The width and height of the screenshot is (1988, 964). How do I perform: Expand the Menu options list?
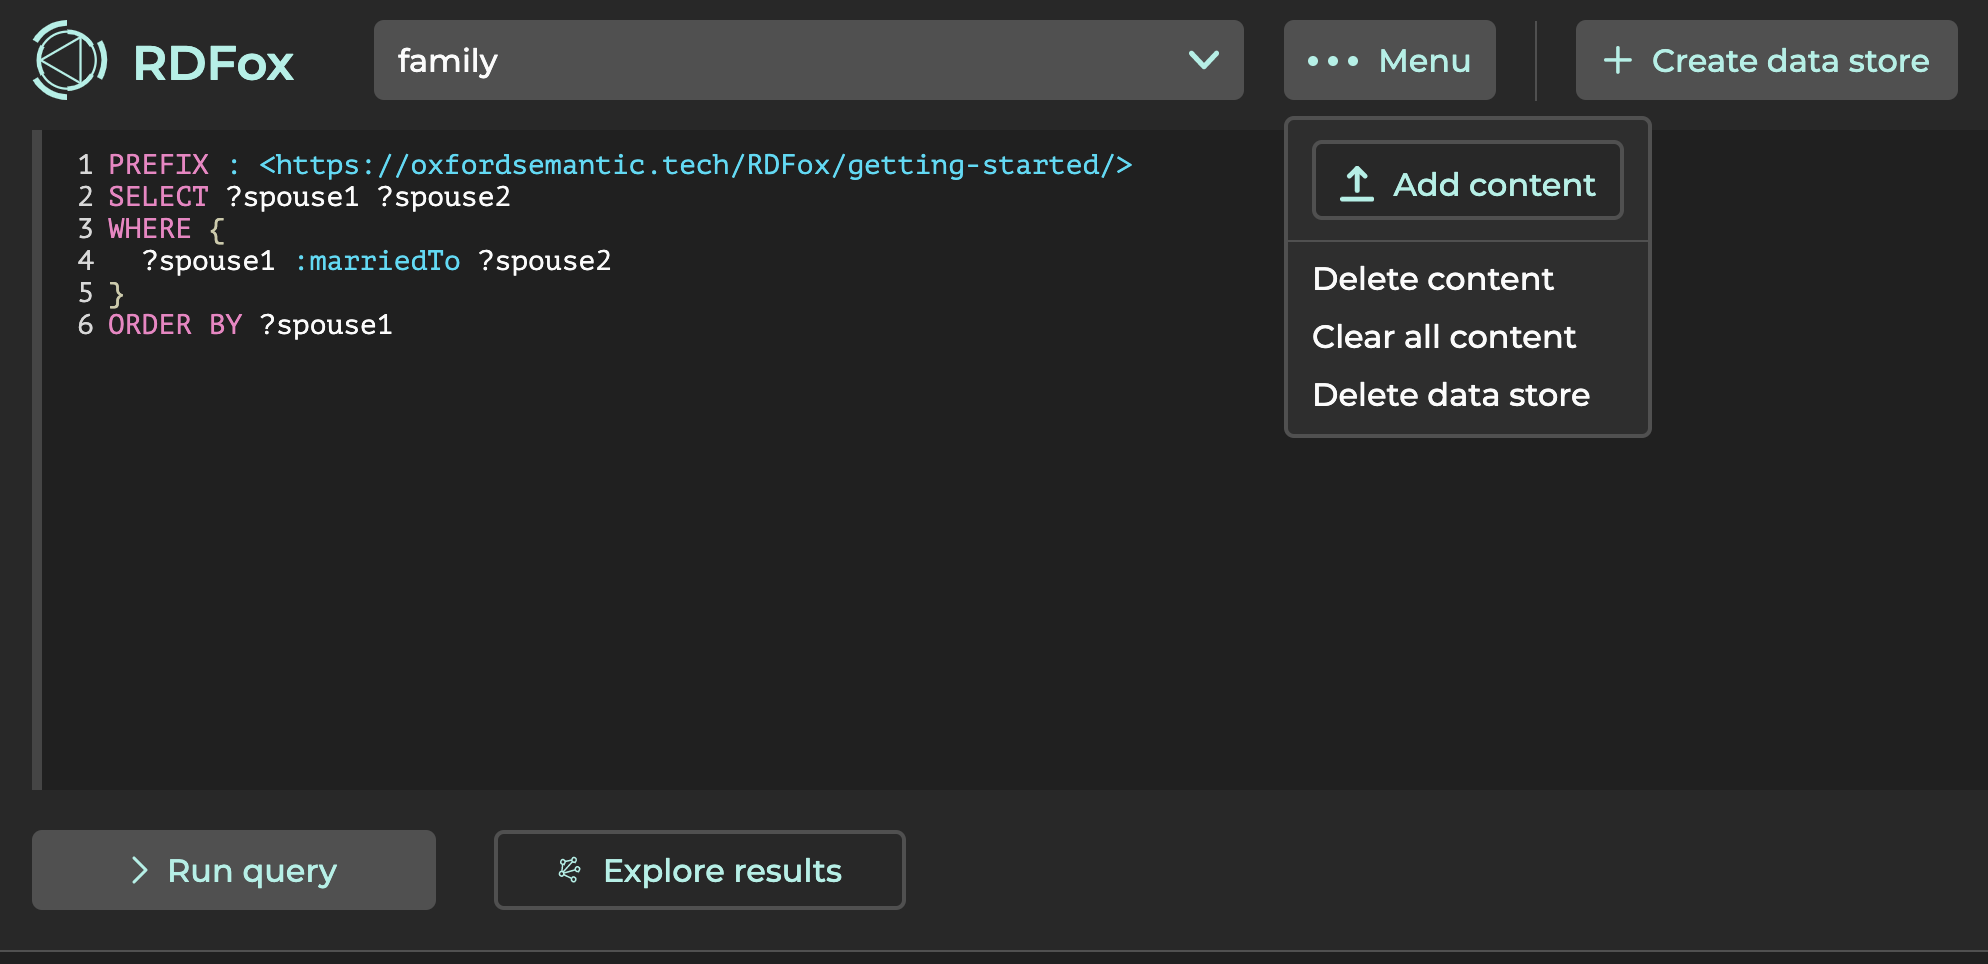coord(1389,60)
